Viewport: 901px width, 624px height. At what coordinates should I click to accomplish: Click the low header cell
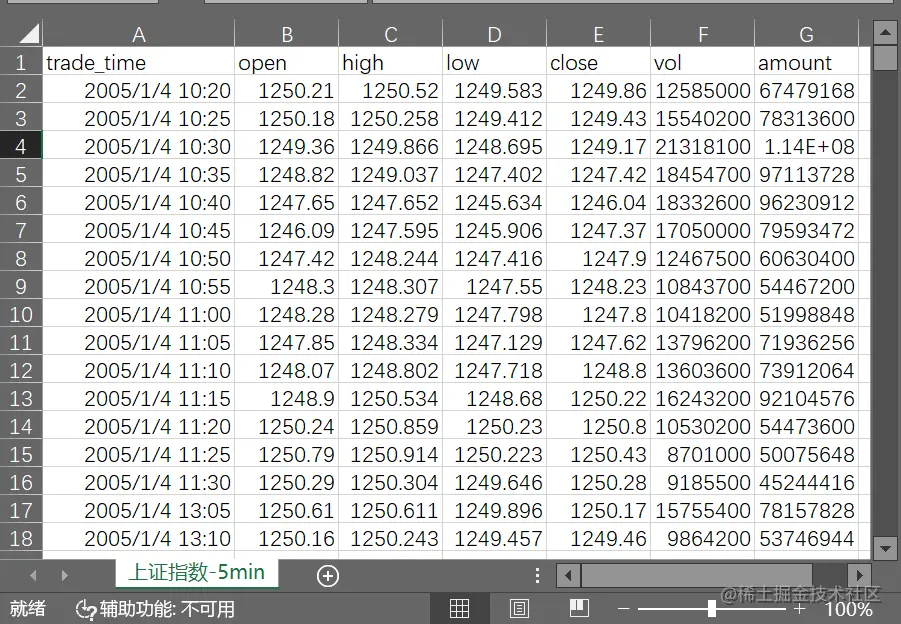coord(495,62)
